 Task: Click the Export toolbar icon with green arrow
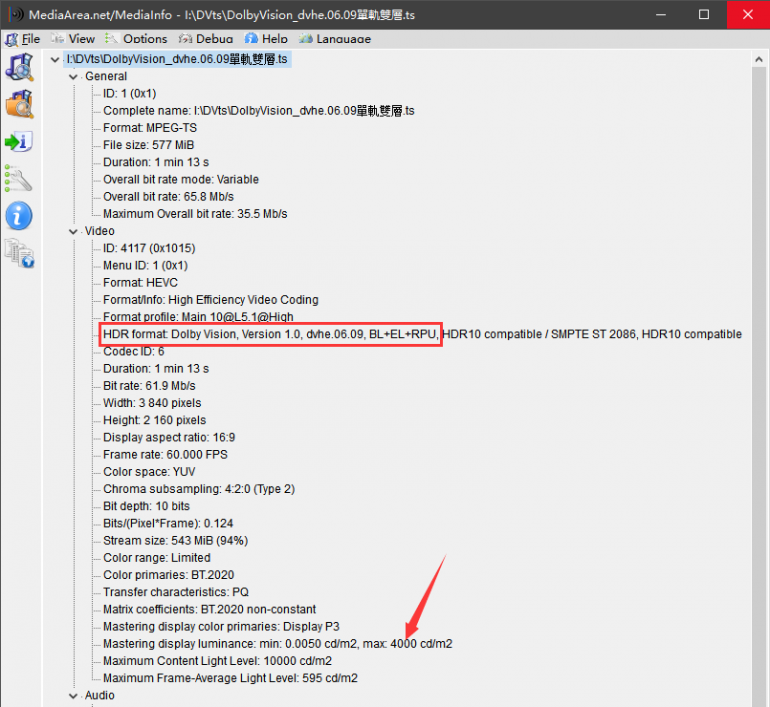coord(19,142)
